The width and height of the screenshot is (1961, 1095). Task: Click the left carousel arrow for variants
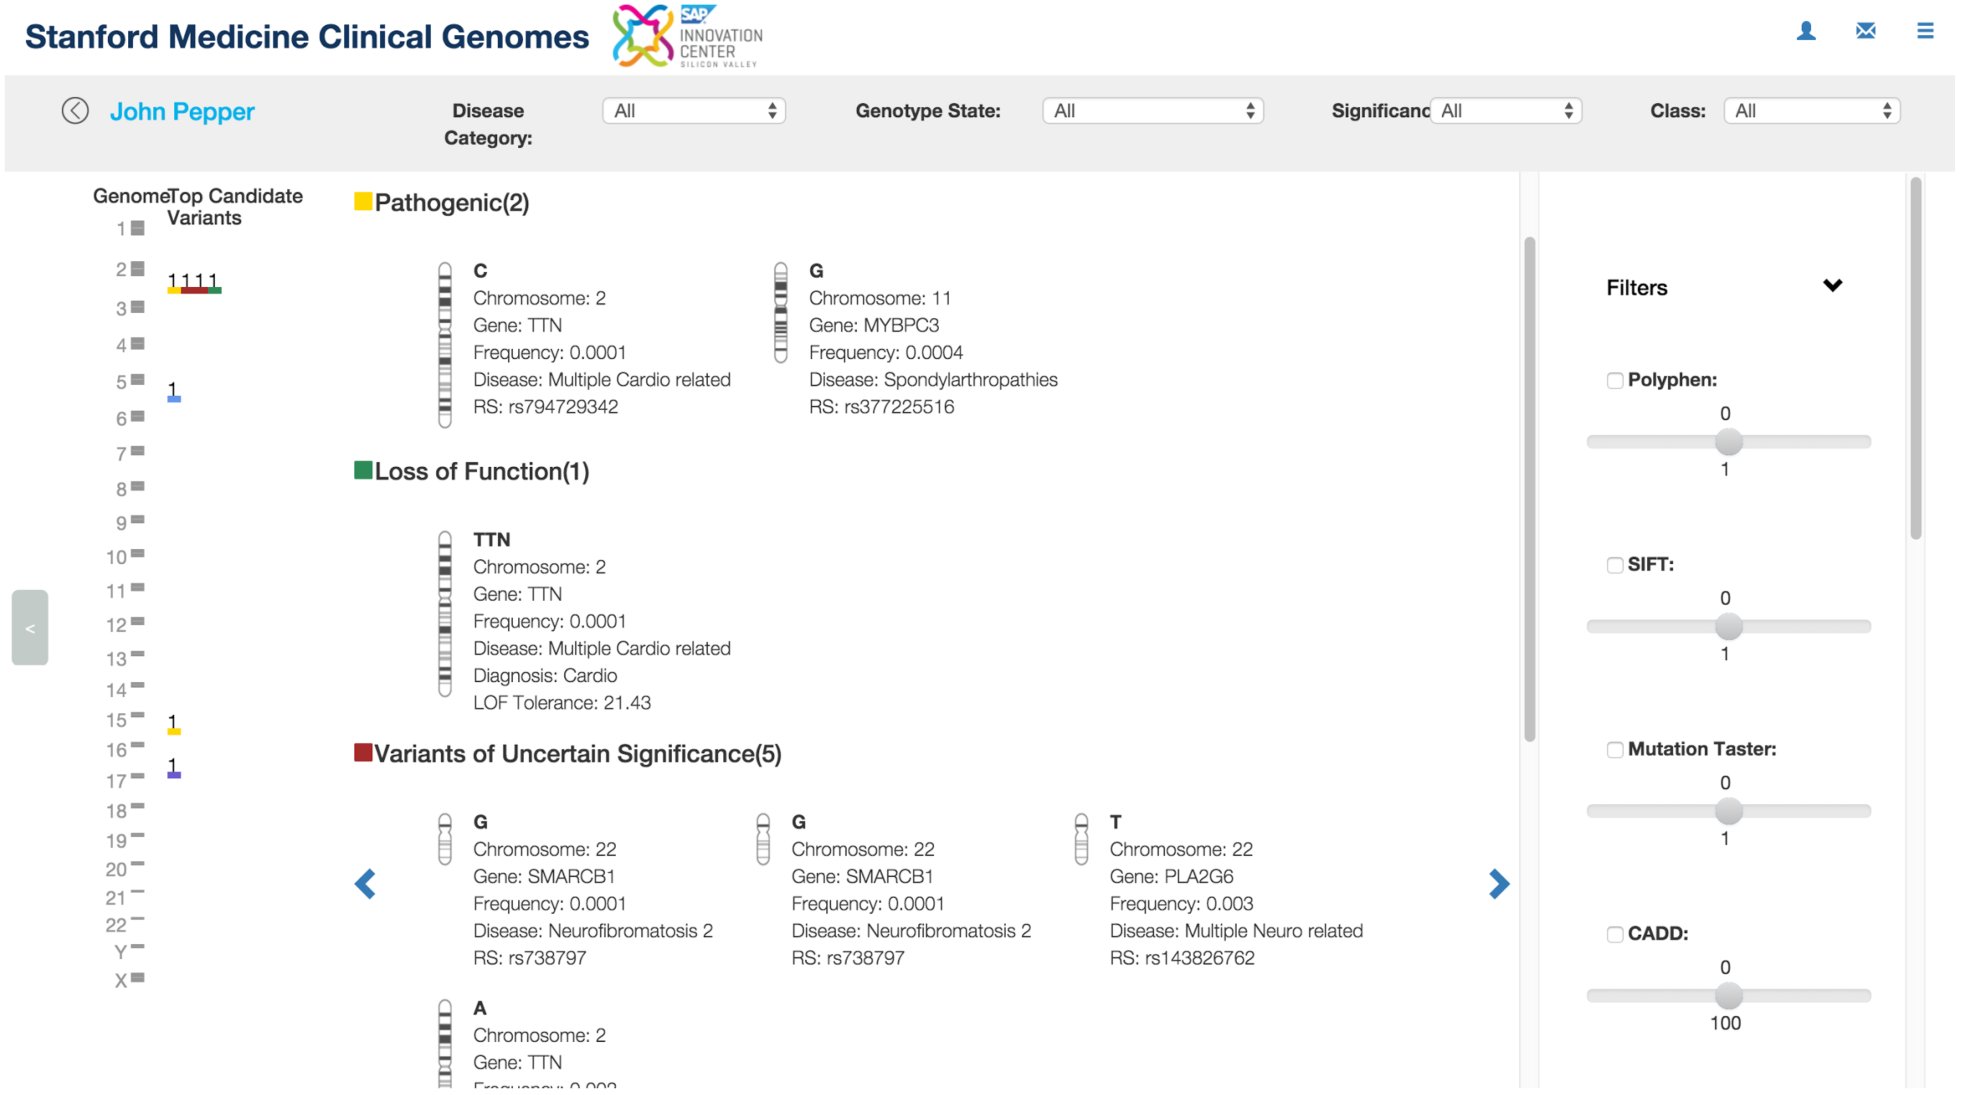(x=365, y=884)
